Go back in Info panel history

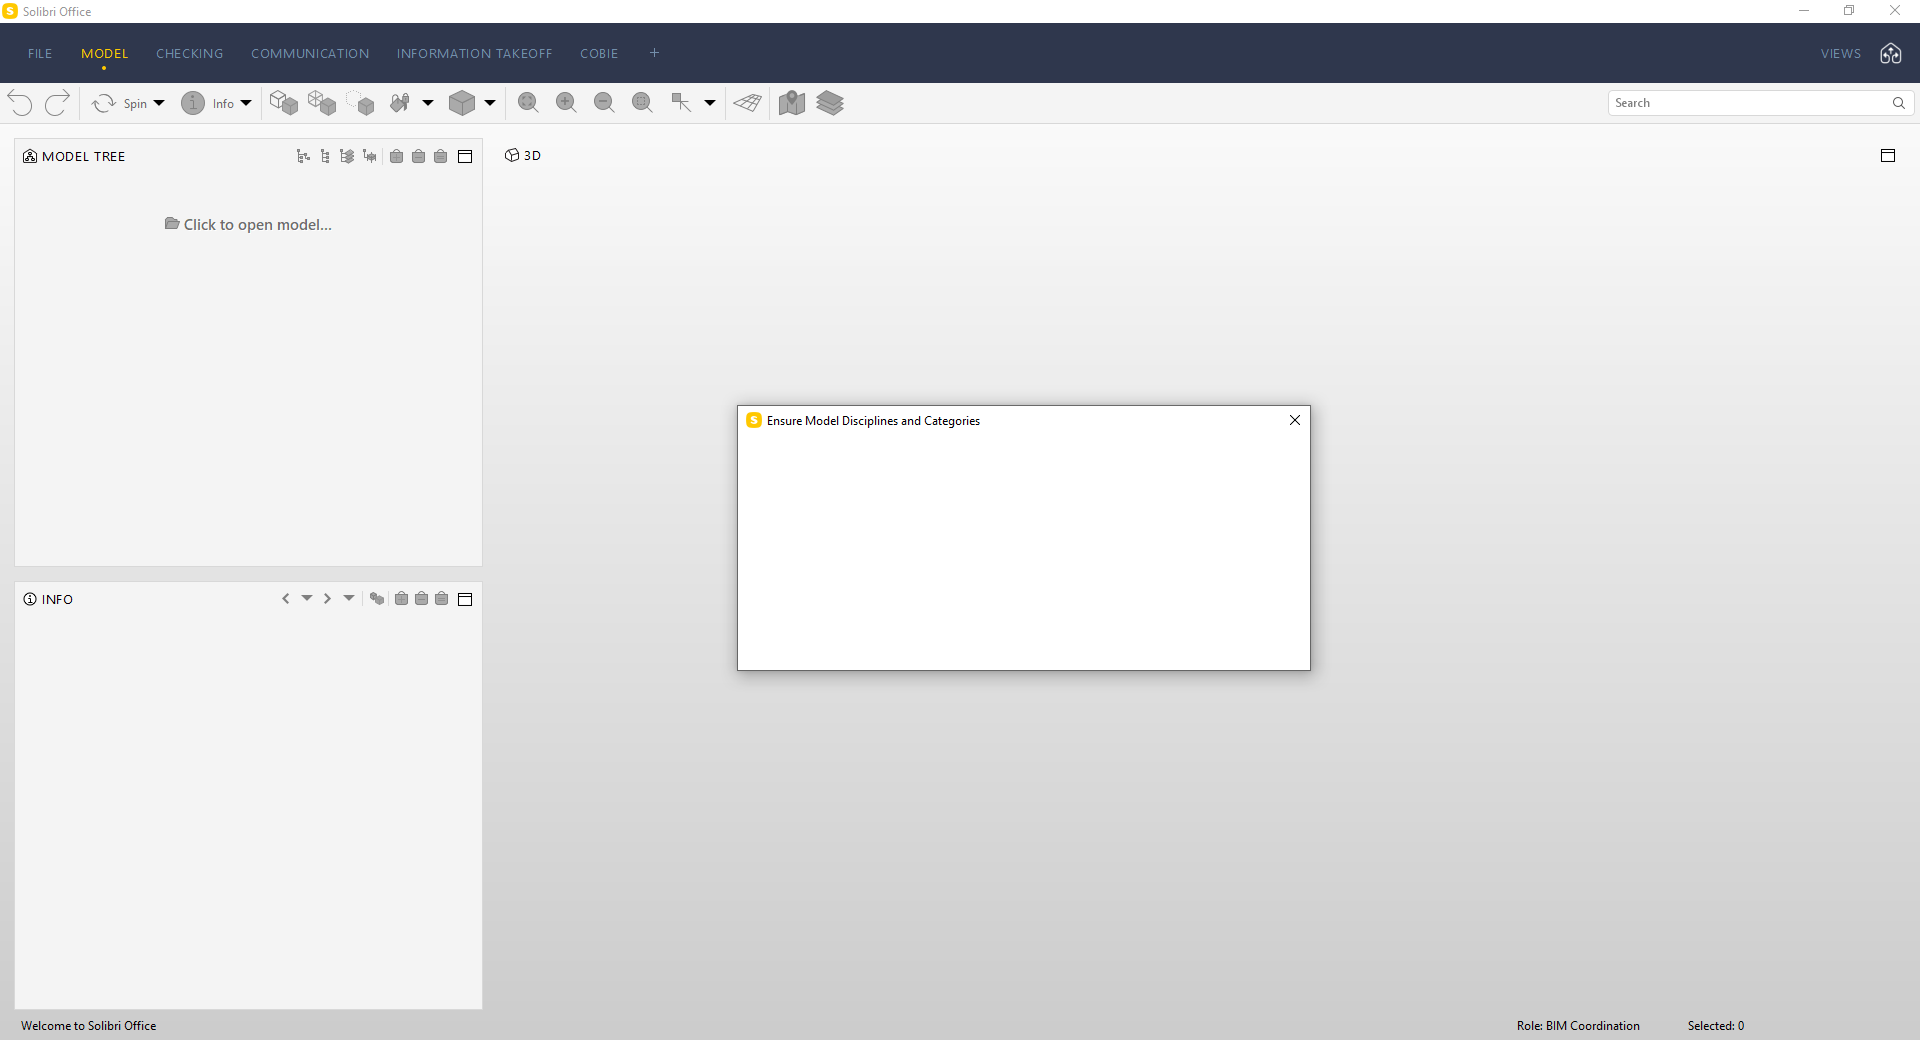tap(286, 599)
